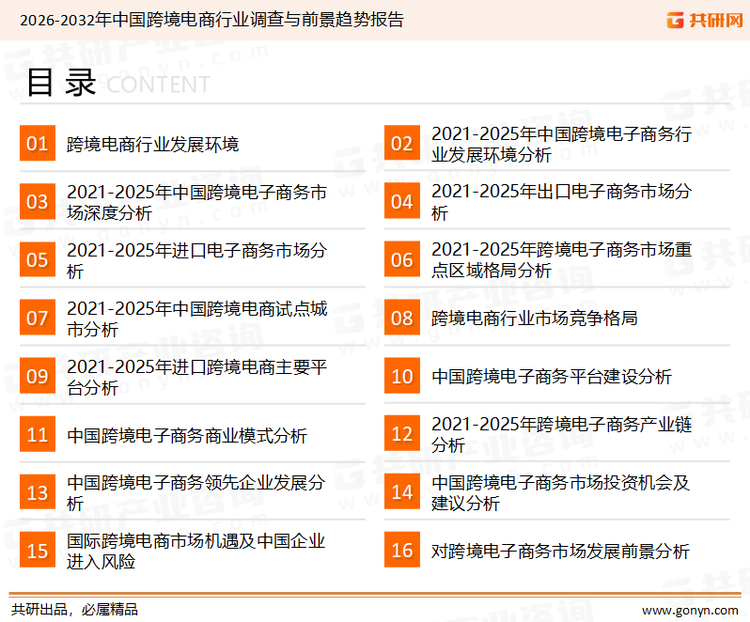750x622 pixels.
Task: Select chapter 2021-2025年中国跨境电商试点城市分析
Action: (197, 319)
